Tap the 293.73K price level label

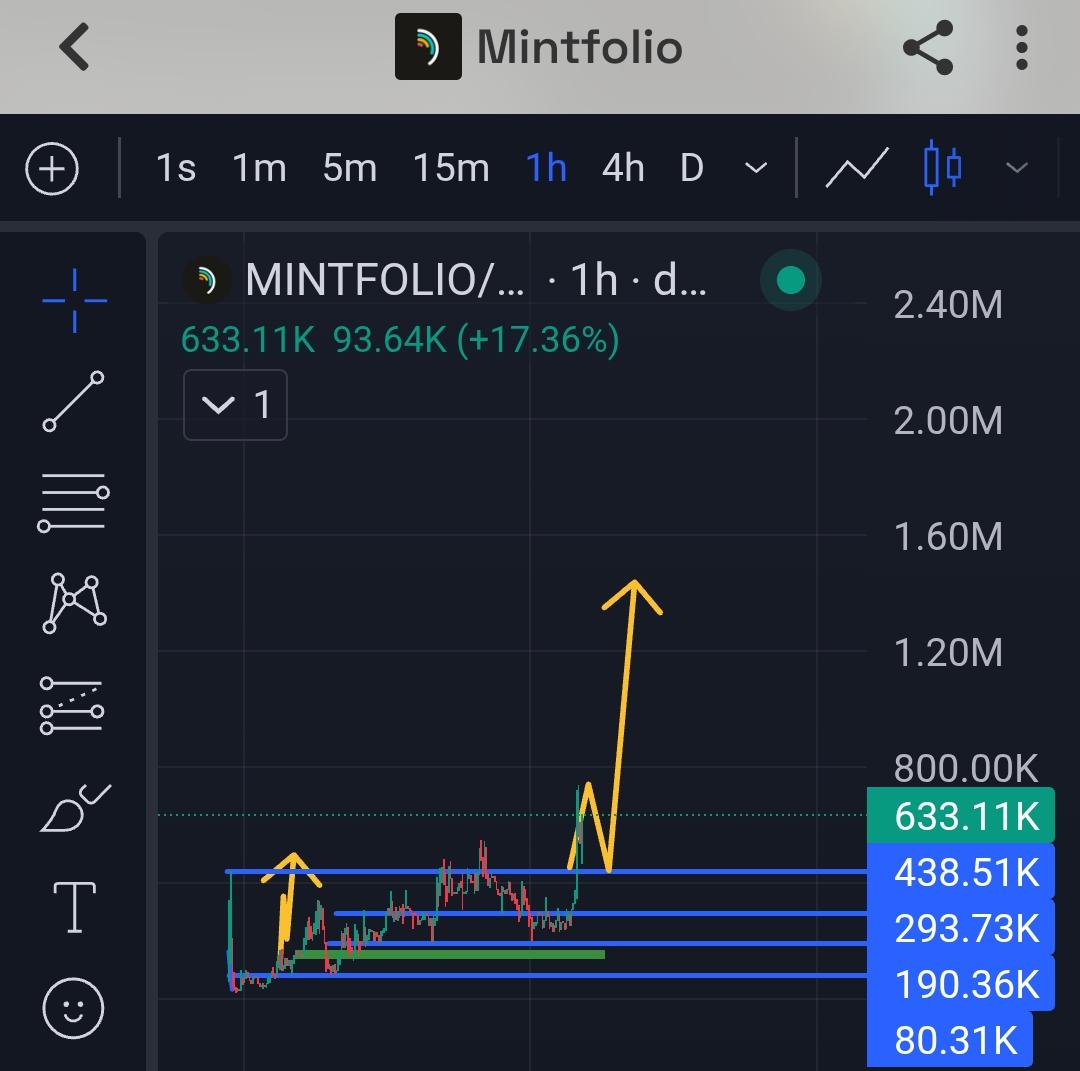(961, 928)
